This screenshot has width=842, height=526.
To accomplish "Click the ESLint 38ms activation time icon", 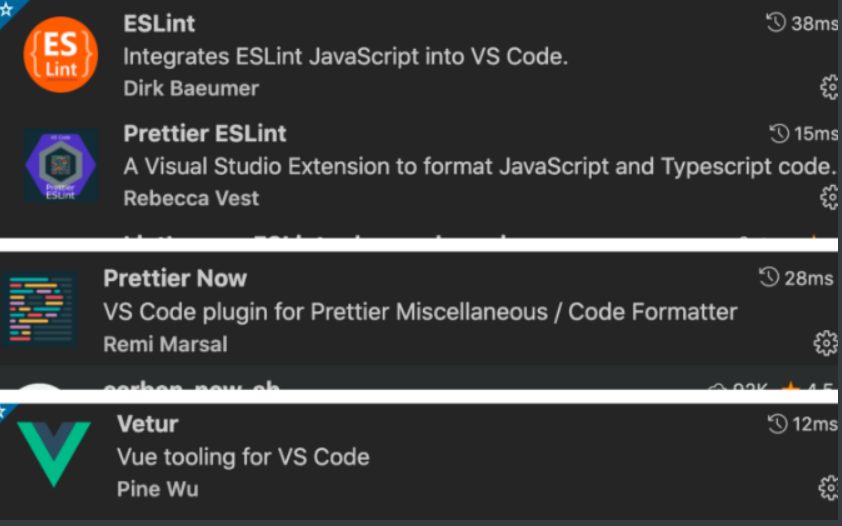I will pyautogui.click(x=776, y=23).
